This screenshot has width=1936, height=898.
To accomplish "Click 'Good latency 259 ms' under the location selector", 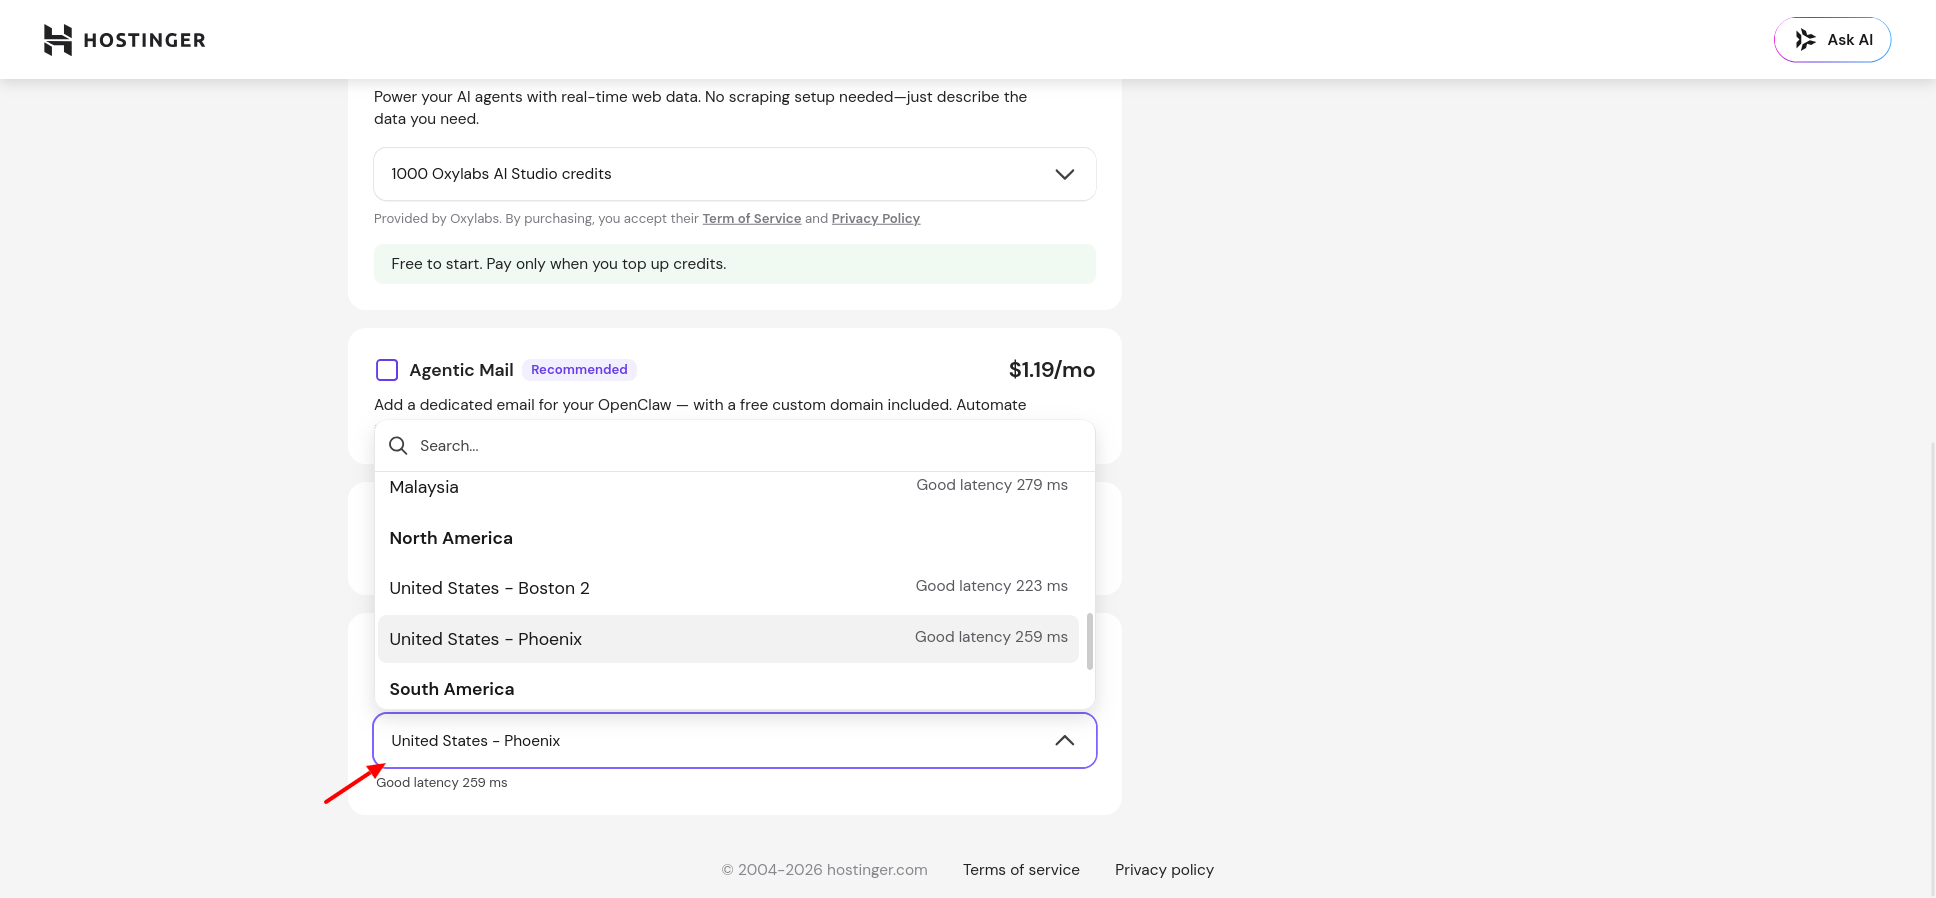I will click(x=442, y=783).
